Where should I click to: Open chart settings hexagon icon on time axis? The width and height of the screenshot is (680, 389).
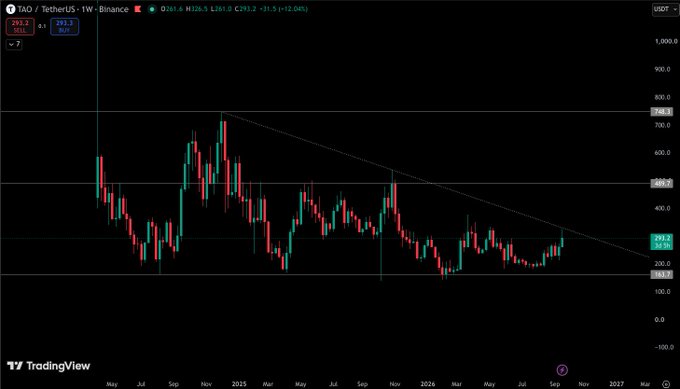click(666, 384)
